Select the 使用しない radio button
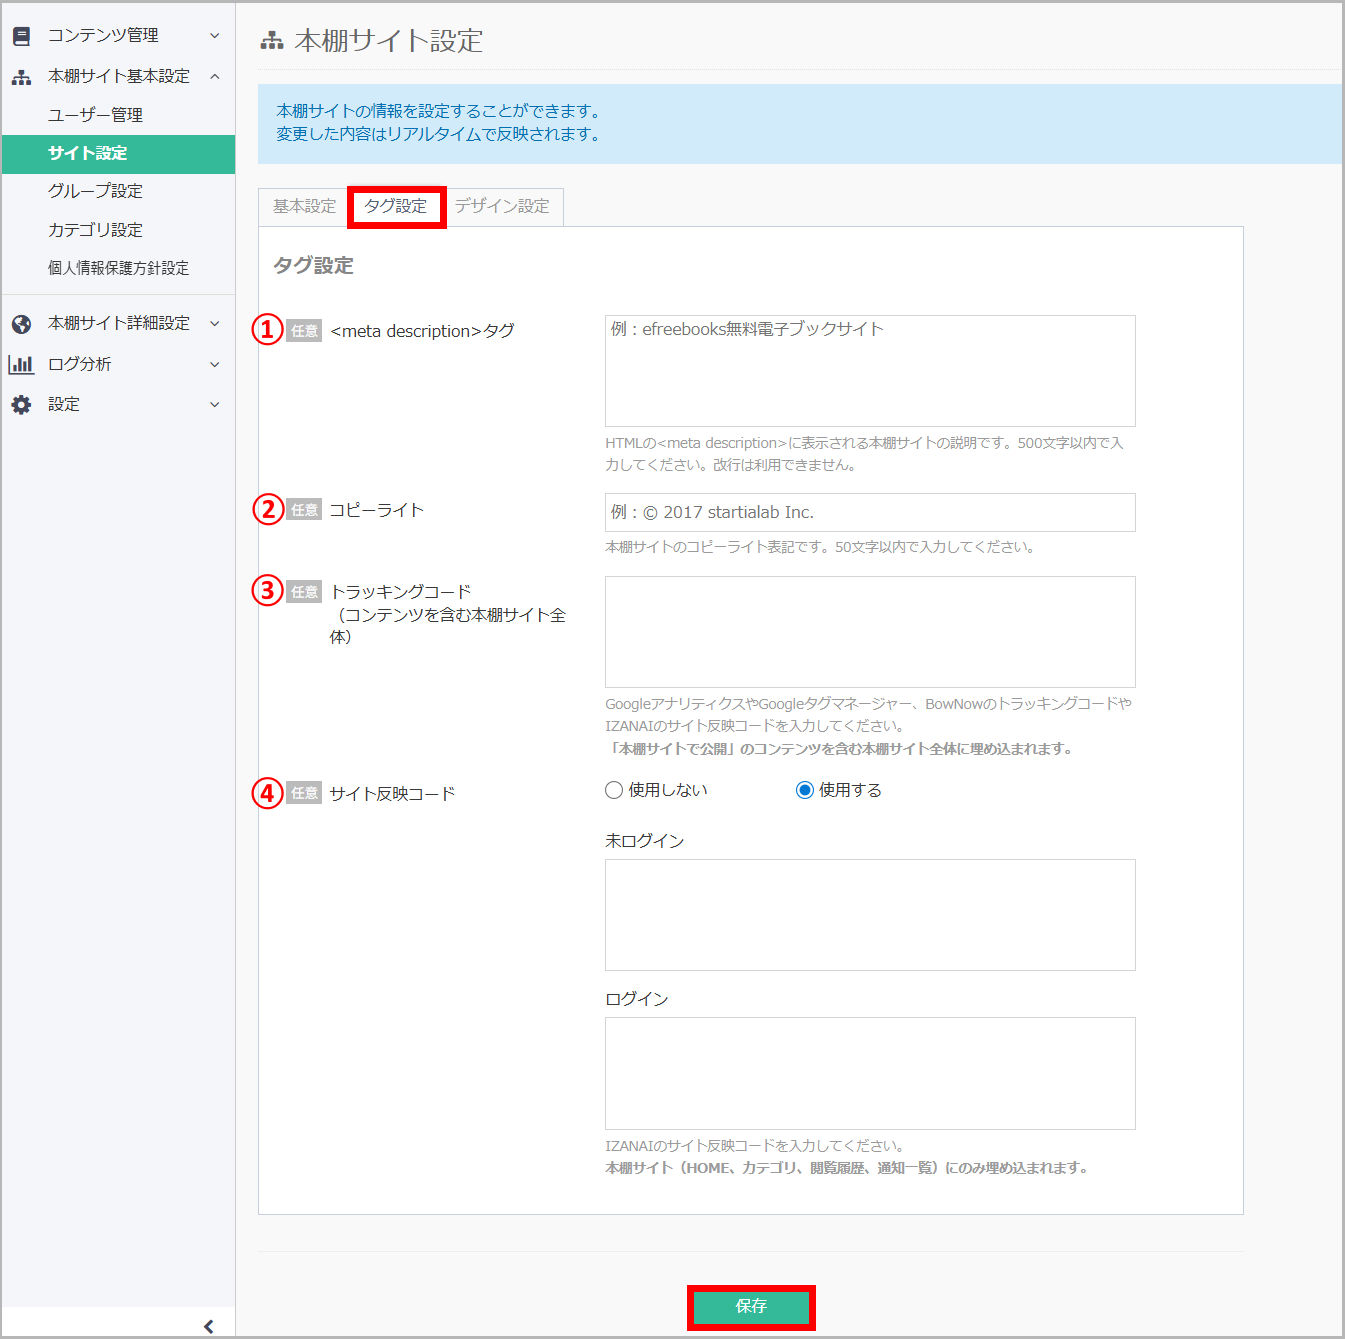 [614, 790]
